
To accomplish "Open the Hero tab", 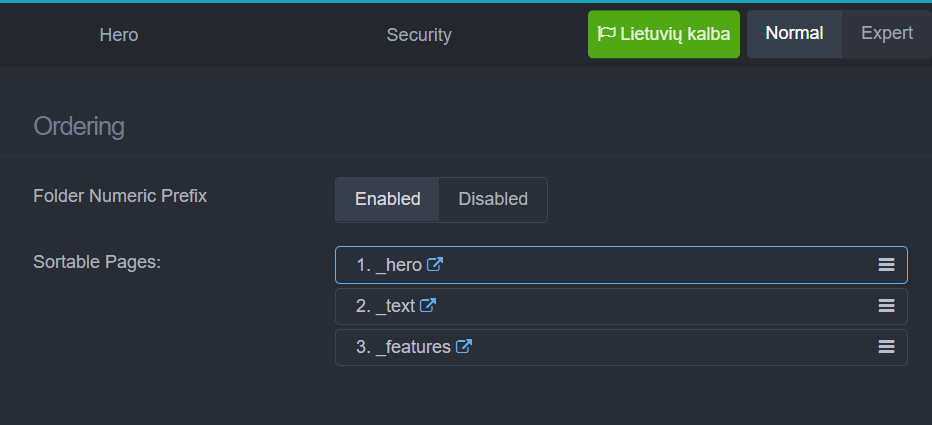I will click(119, 35).
